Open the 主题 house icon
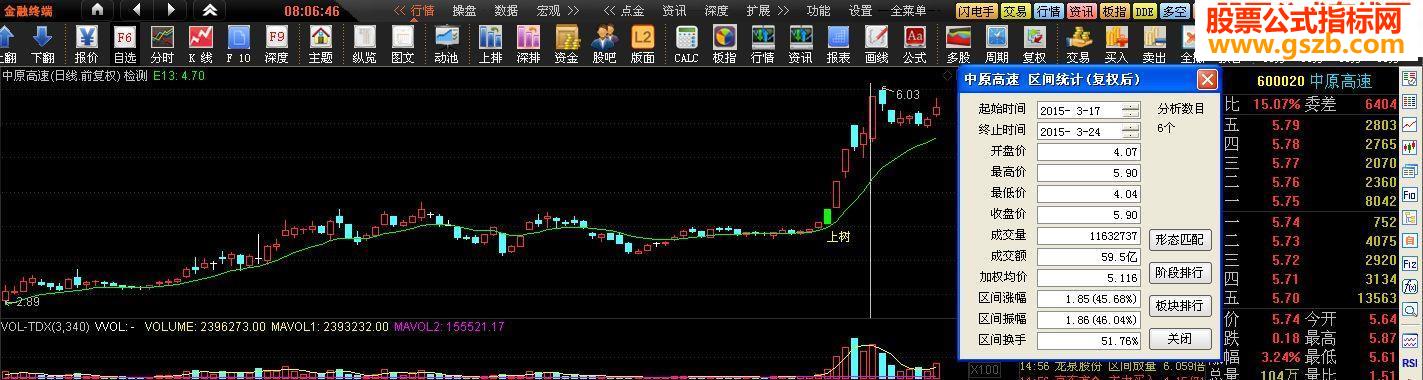Screen dimensions: 1423x380 point(320,44)
